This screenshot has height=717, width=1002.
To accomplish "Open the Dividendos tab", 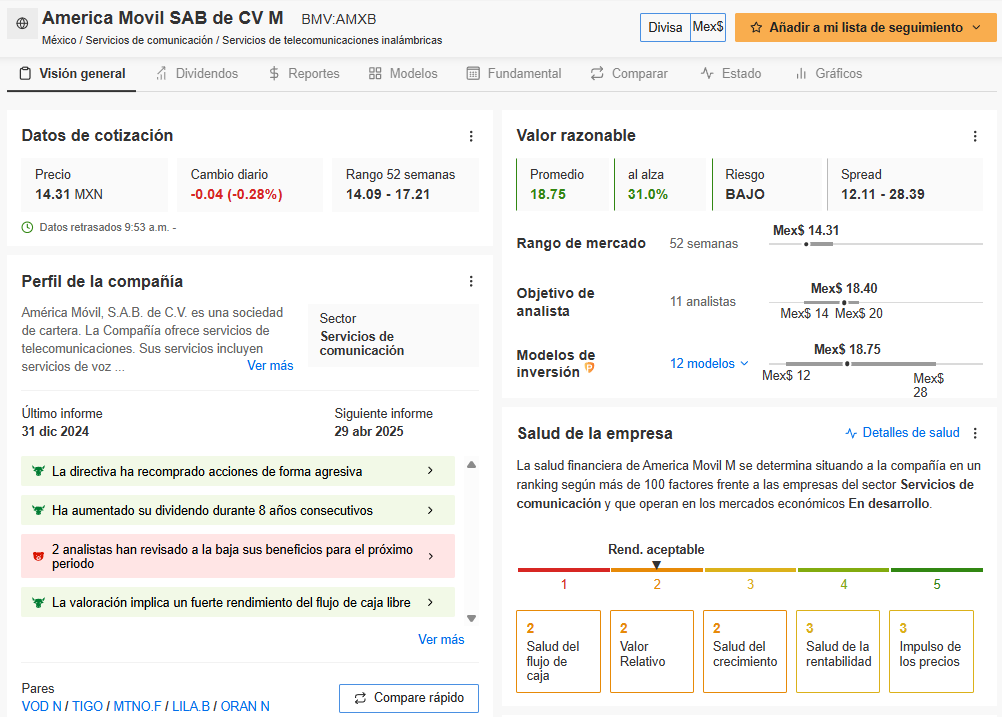I will [x=197, y=73].
